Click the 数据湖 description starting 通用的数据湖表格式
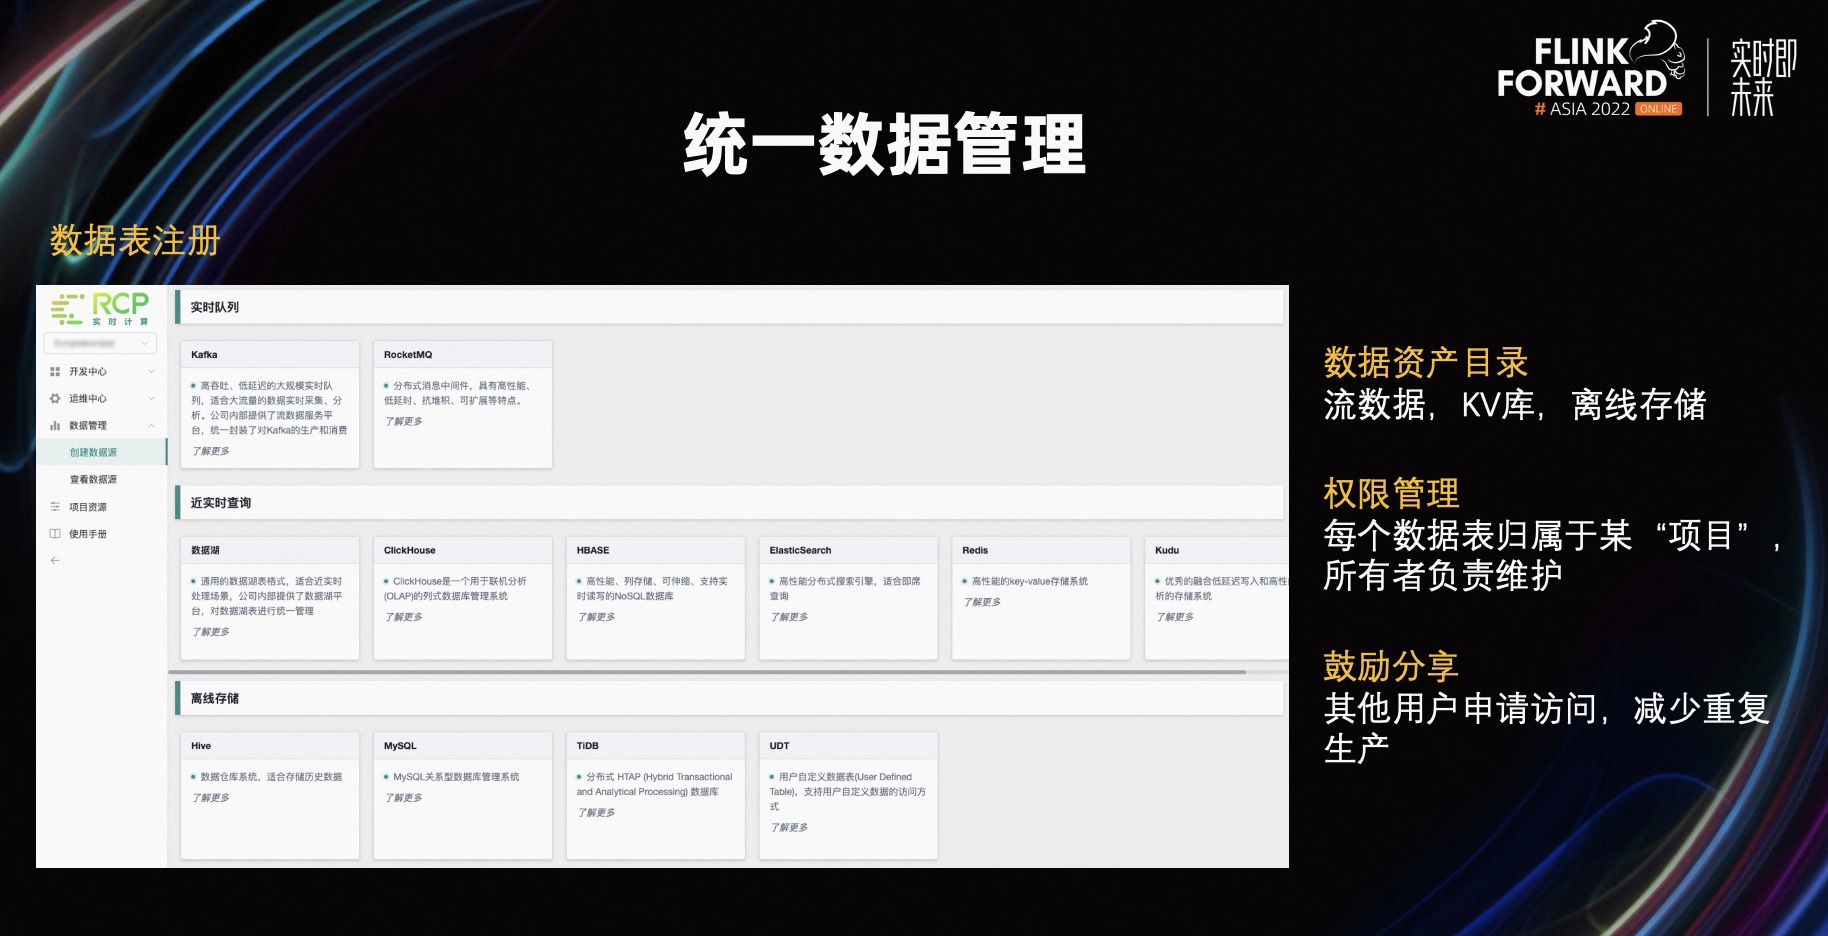Viewport: 1828px width, 936px height. [267, 596]
